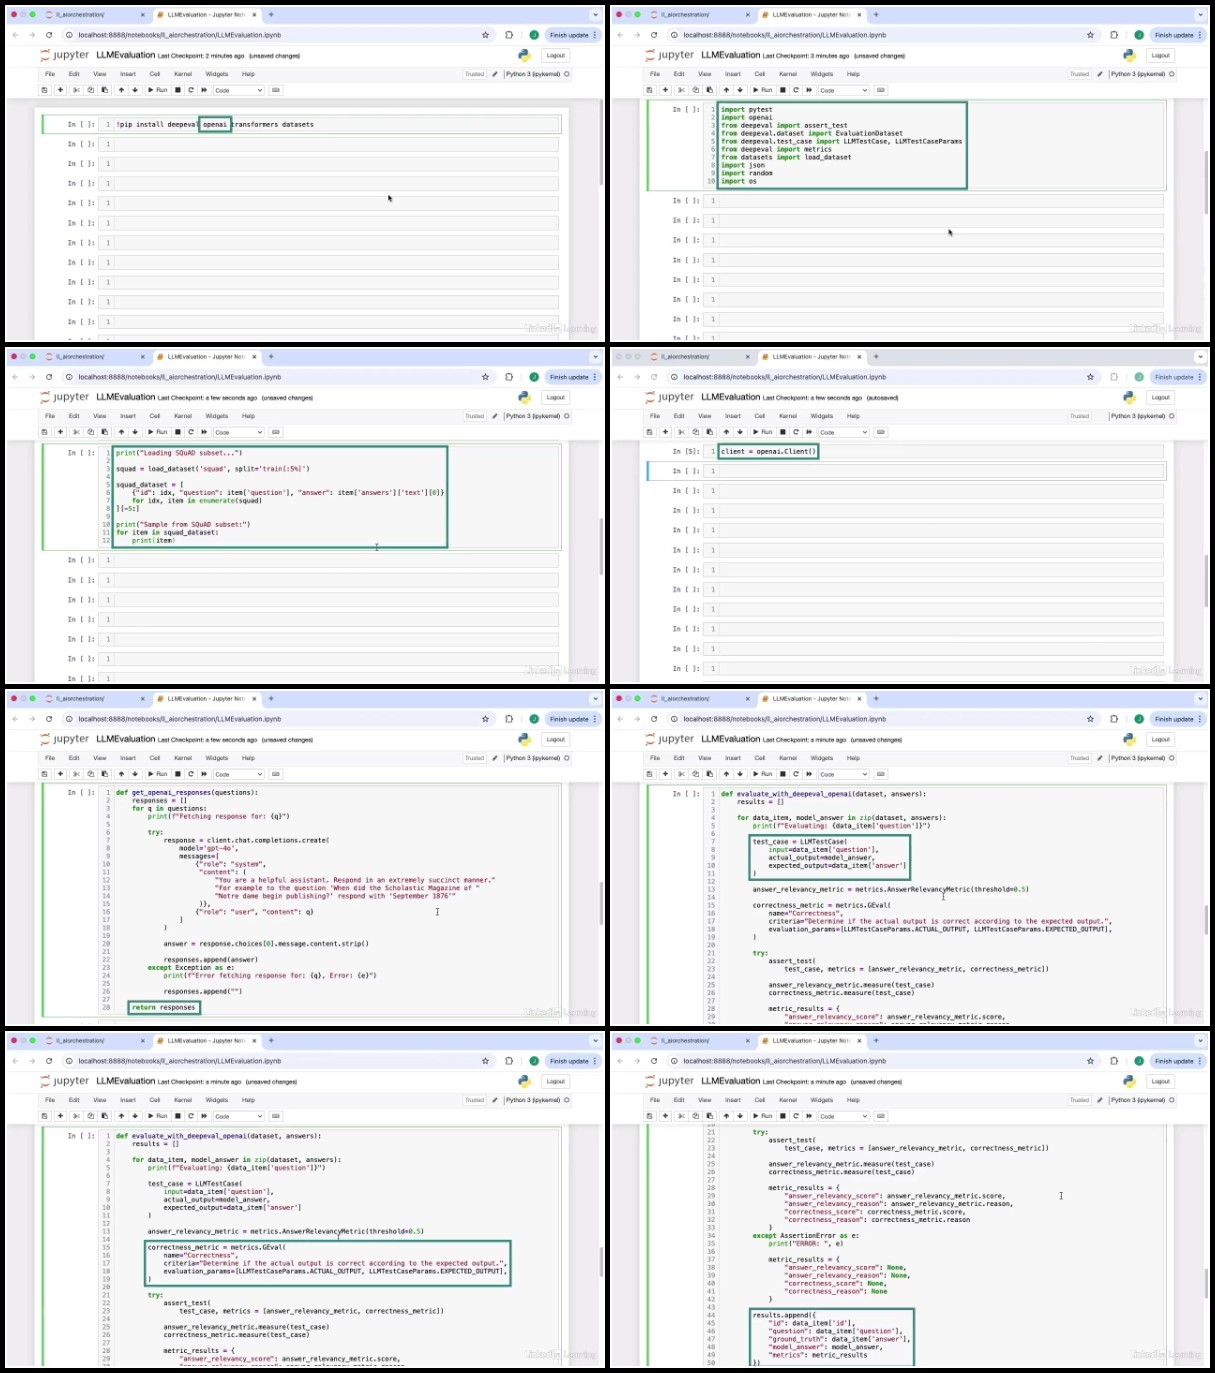Reload the page in the SQuAD dataset panel
This screenshot has width=1215, height=1373.
click(x=49, y=377)
